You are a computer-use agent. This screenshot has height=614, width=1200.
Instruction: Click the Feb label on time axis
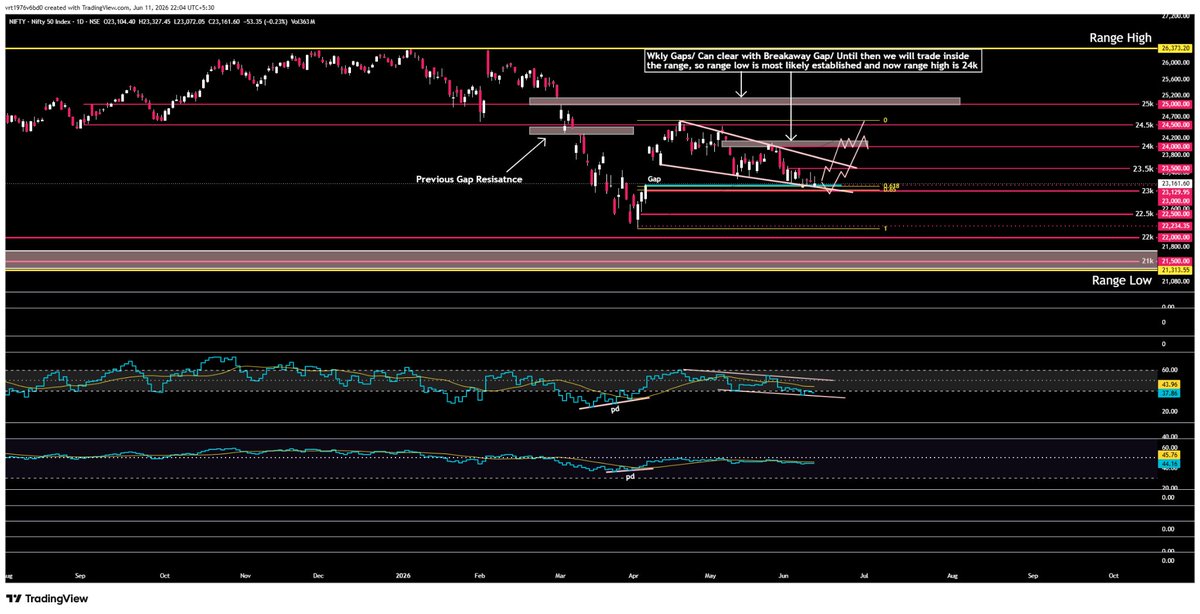pyautogui.click(x=479, y=576)
